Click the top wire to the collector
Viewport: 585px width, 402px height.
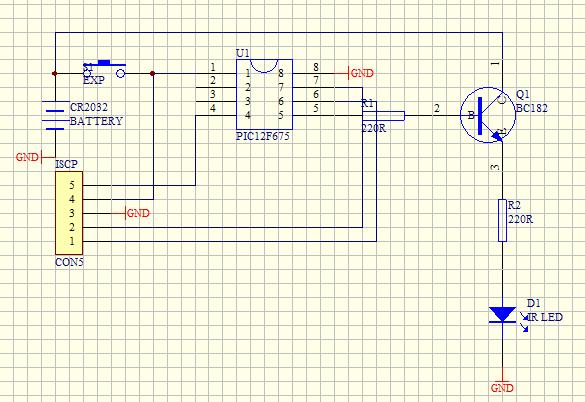point(279,32)
